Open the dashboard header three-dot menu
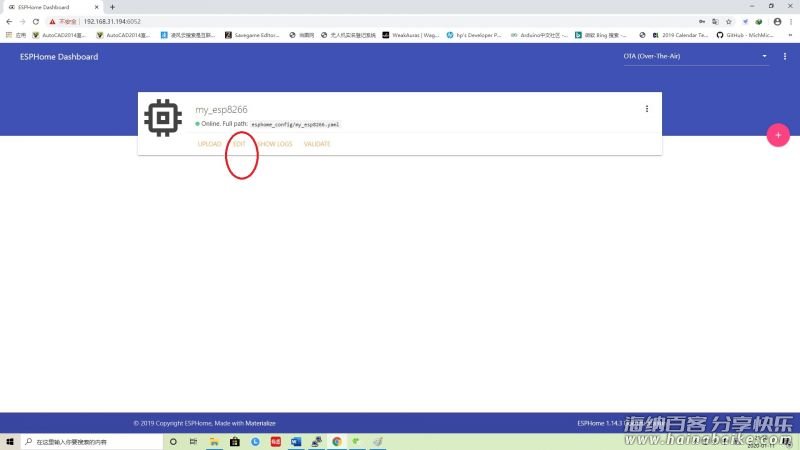Image resolution: width=800 pixels, height=450 pixels. (784, 57)
